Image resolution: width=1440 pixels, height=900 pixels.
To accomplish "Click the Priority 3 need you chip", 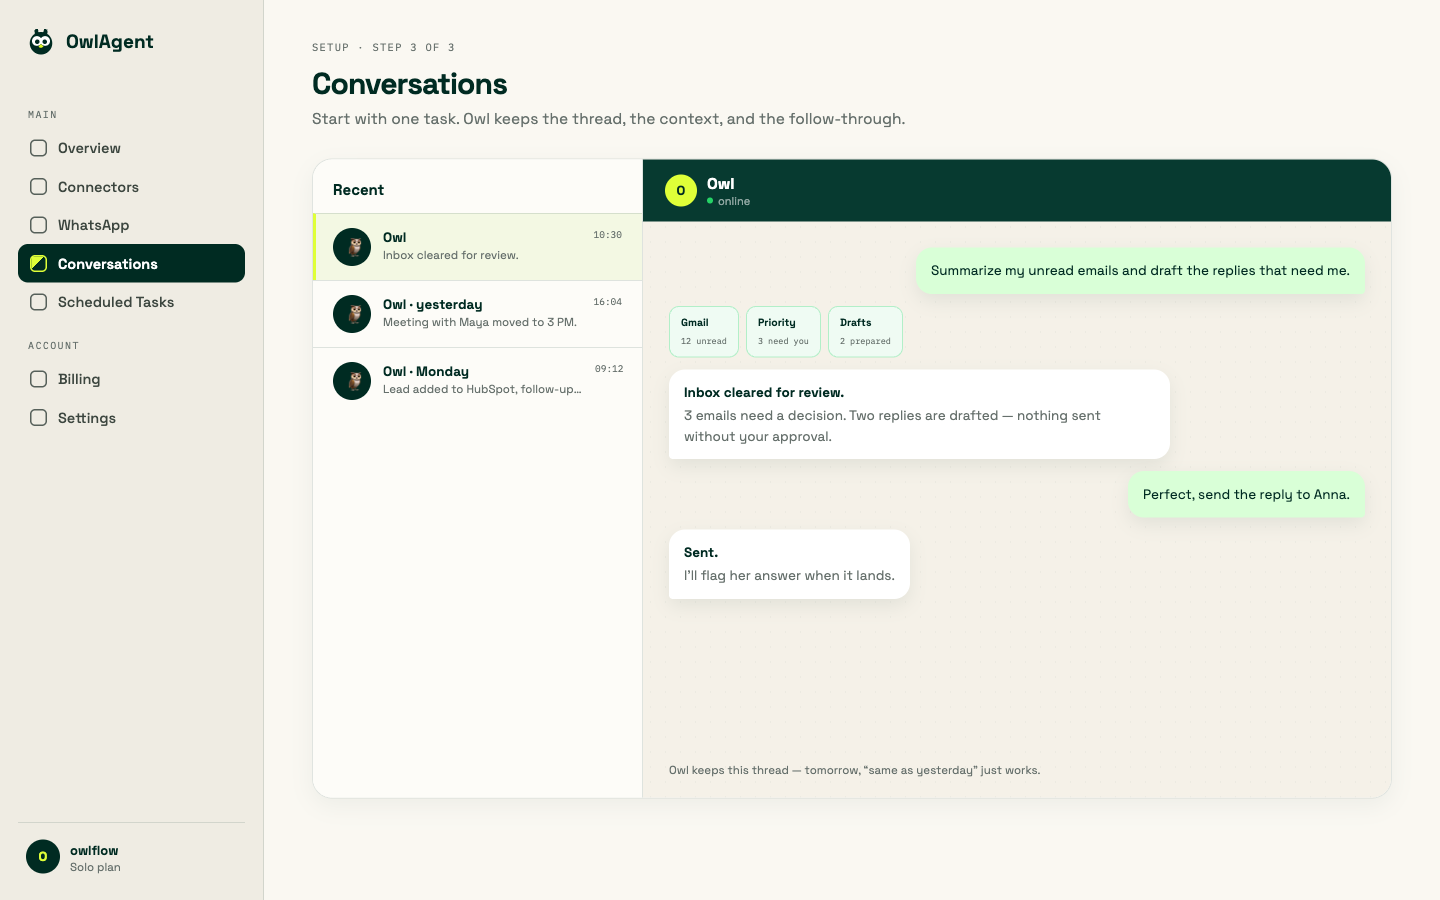I will coord(783,331).
